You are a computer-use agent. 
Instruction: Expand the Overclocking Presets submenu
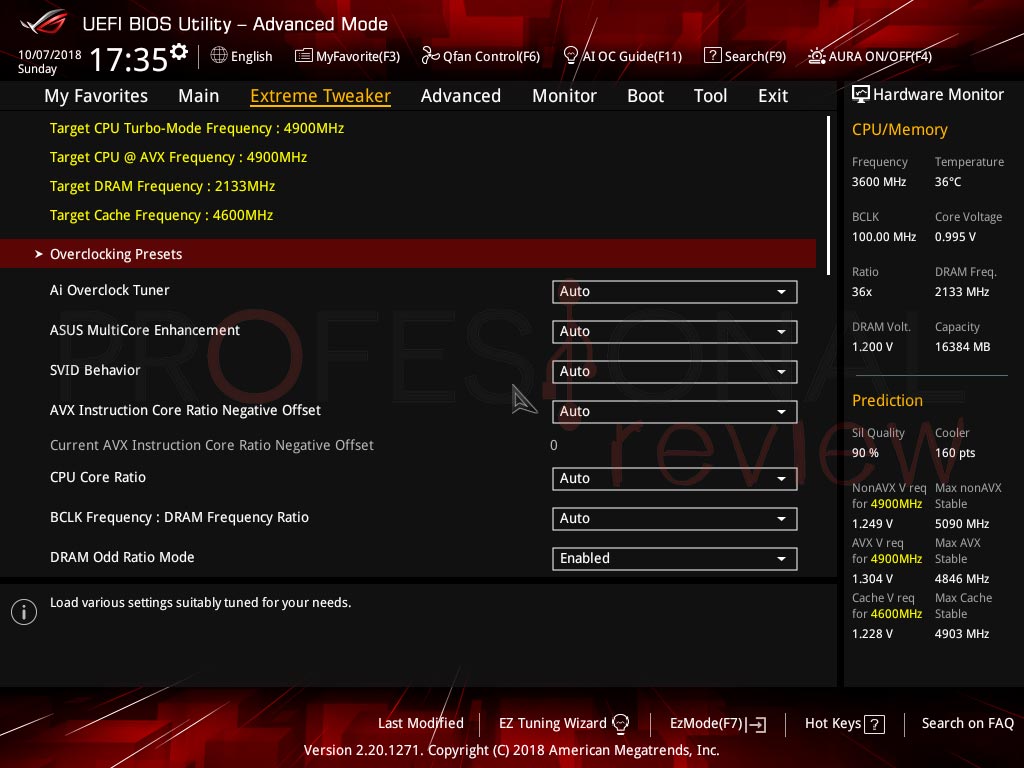tap(408, 253)
